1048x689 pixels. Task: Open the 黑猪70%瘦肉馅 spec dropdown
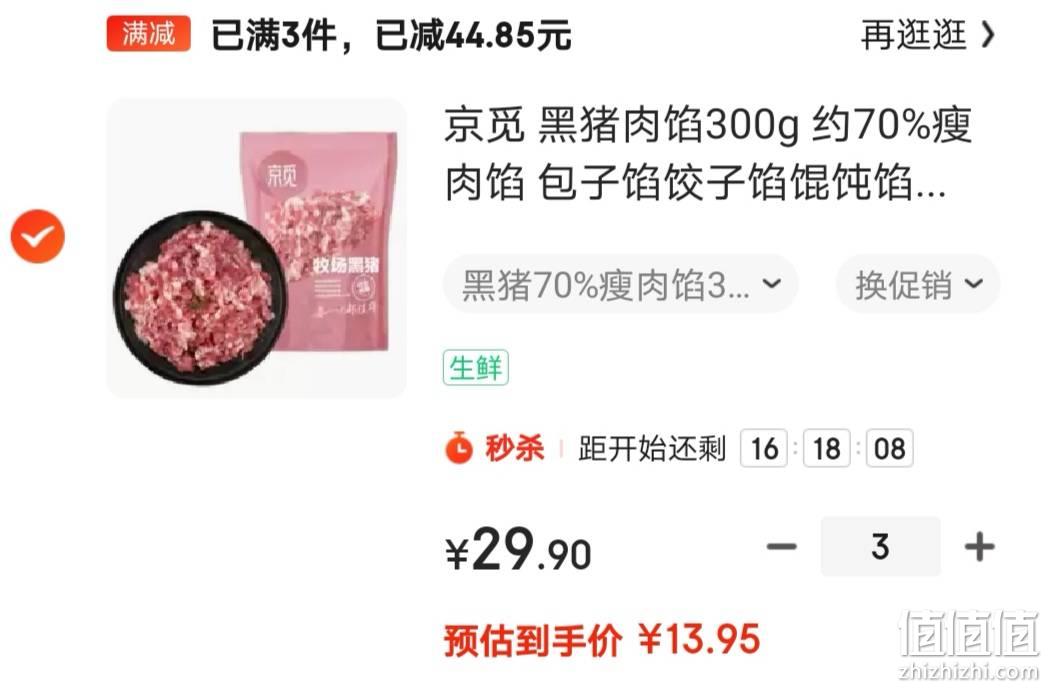click(620, 284)
